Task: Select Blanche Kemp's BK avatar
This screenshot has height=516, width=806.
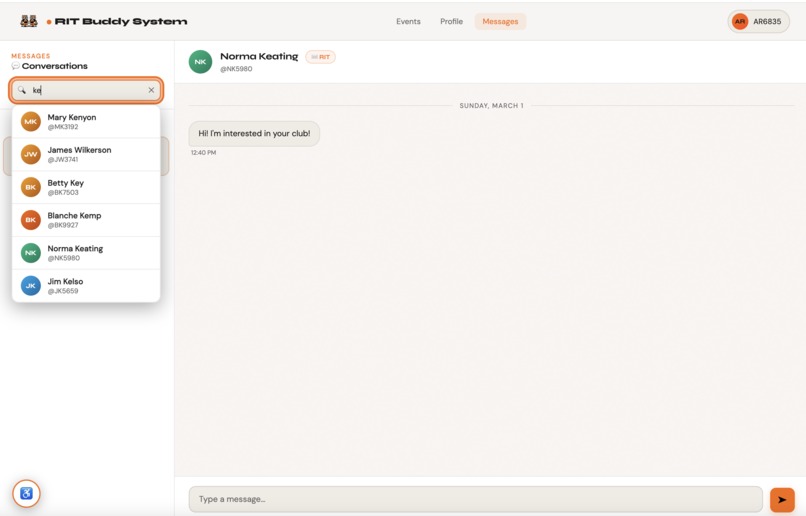Action: (x=31, y=220)
